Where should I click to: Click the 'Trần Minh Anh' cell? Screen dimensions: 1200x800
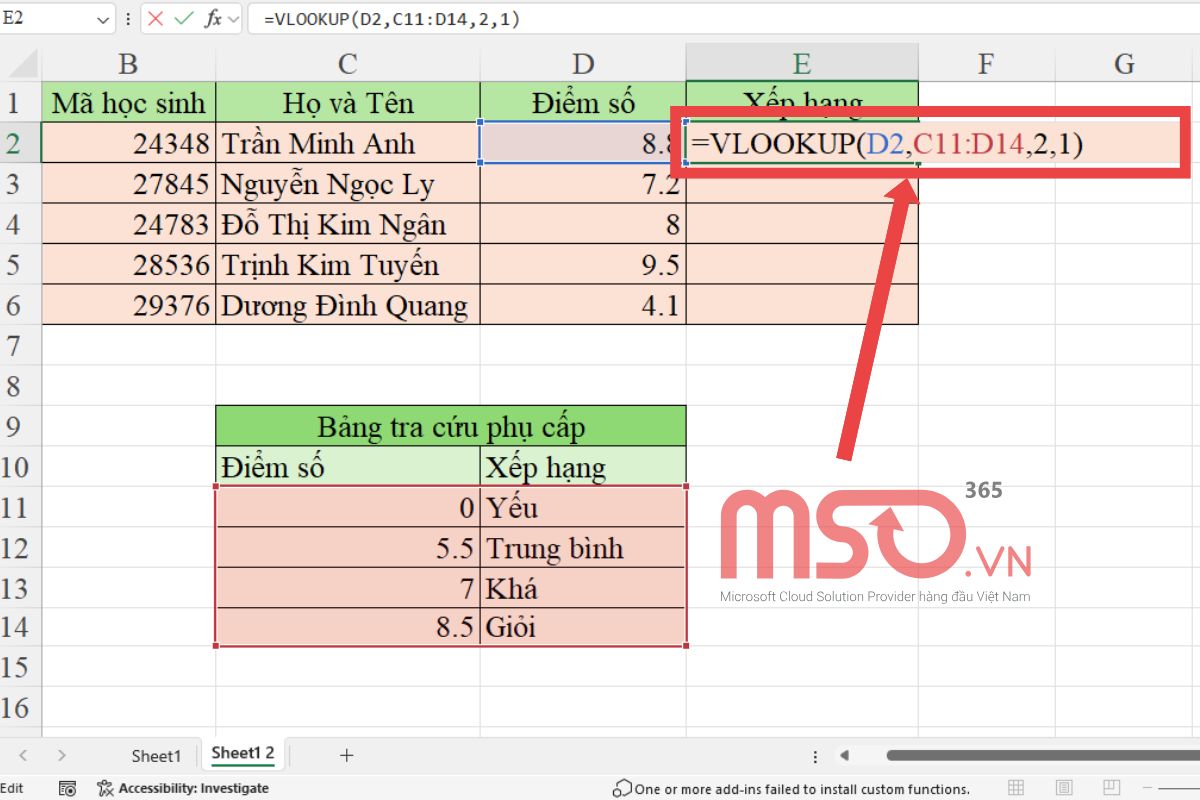pos(348,143)
